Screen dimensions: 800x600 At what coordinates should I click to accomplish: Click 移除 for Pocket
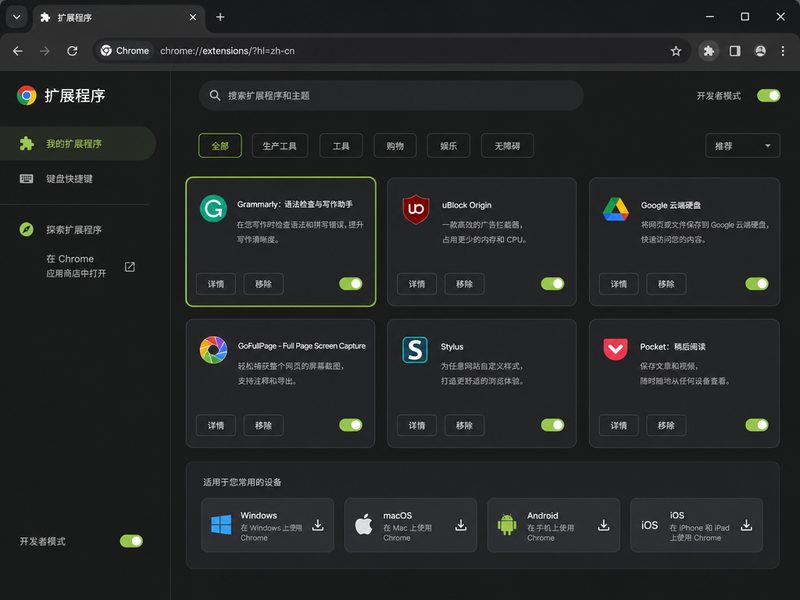[666, 425]
